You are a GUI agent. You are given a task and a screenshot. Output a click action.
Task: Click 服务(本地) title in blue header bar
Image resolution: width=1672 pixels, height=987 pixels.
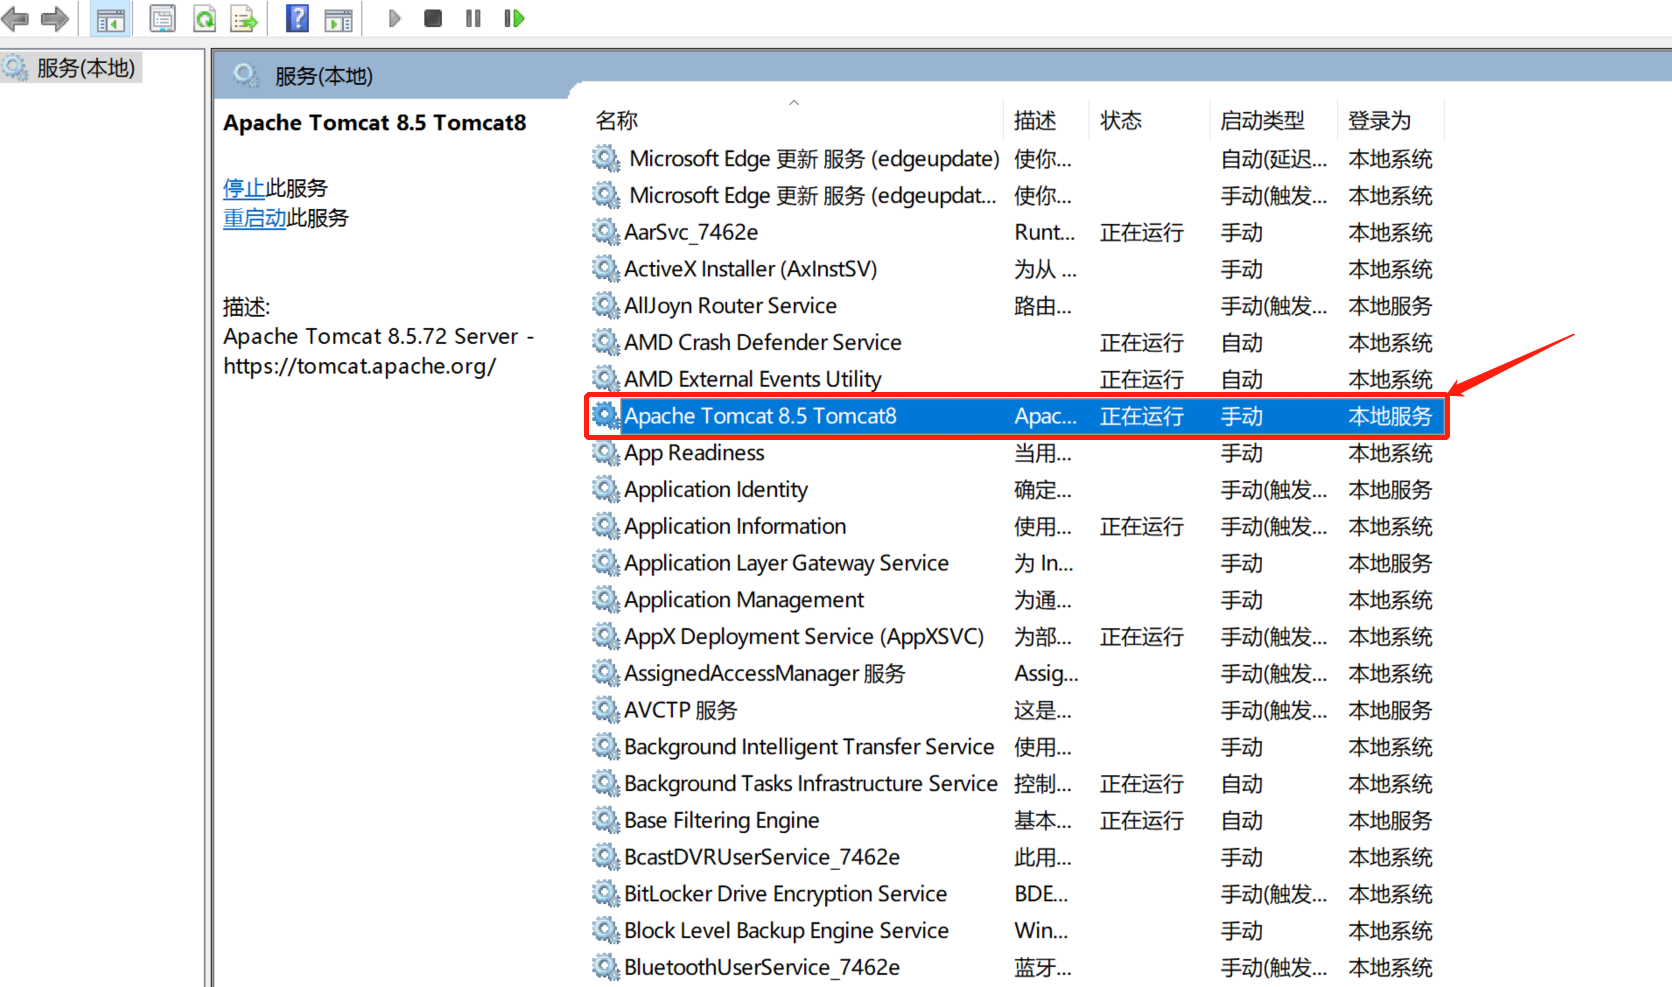pyautogui.click(x=323, y=76)
